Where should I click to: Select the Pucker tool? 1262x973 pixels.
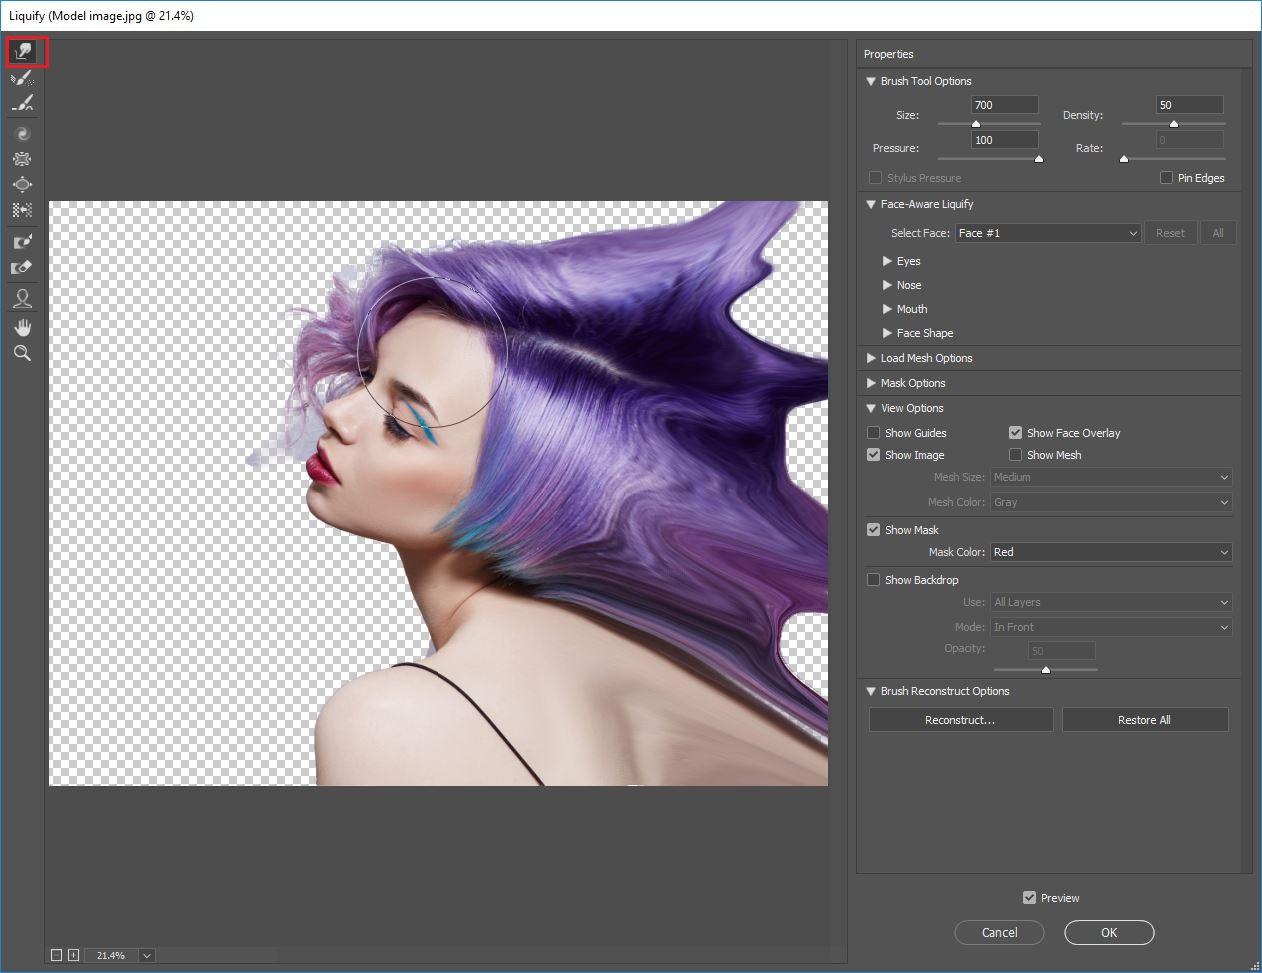23,159
